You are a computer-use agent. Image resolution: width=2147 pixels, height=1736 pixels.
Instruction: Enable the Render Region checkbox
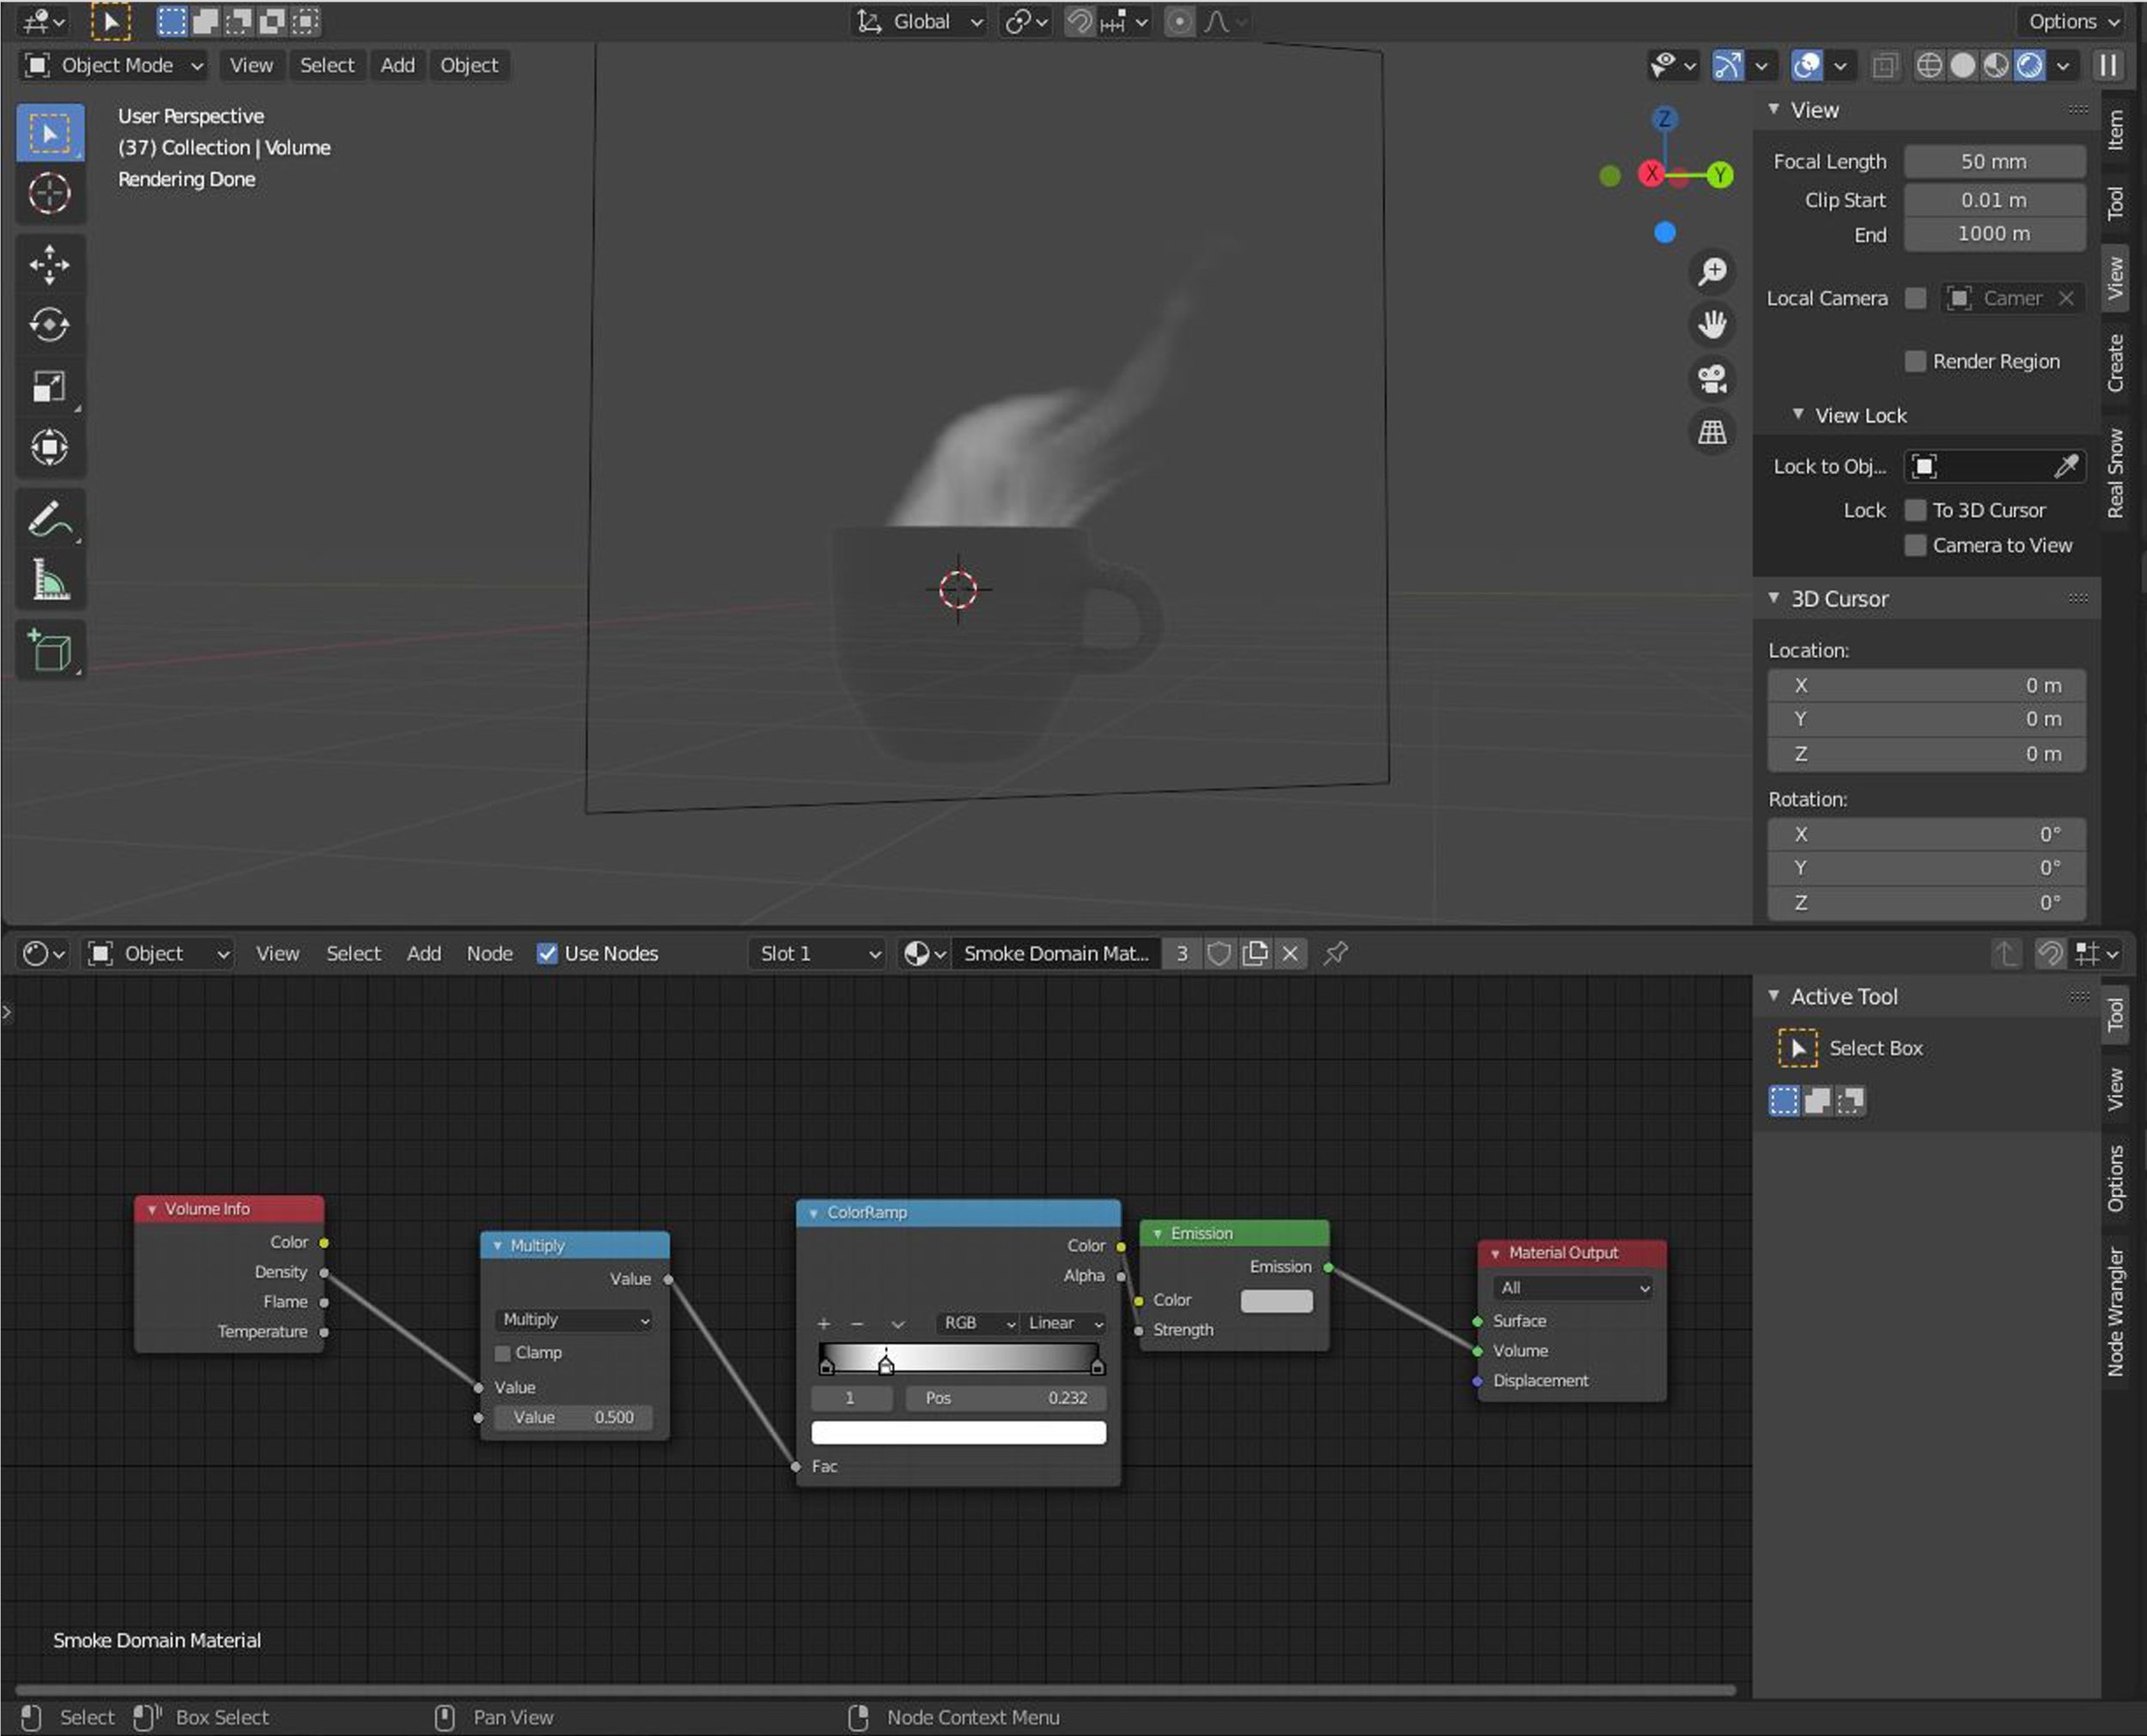point(1915,361)
